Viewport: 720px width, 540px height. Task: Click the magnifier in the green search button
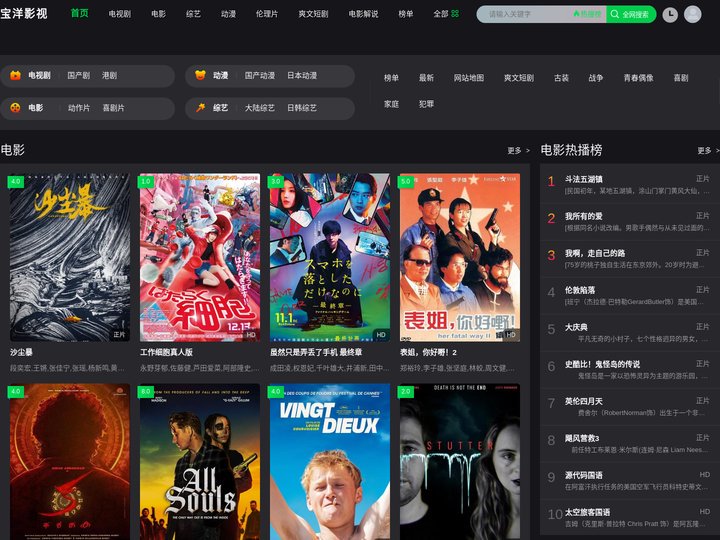pyautogui.click(x=614, y=14)
